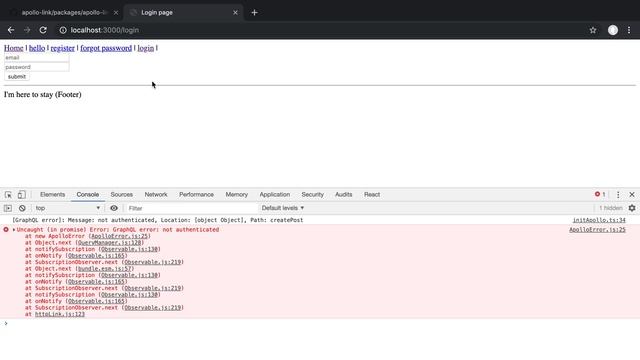Open console settings gear
This screenshot has height=360, width=640.
632,208
